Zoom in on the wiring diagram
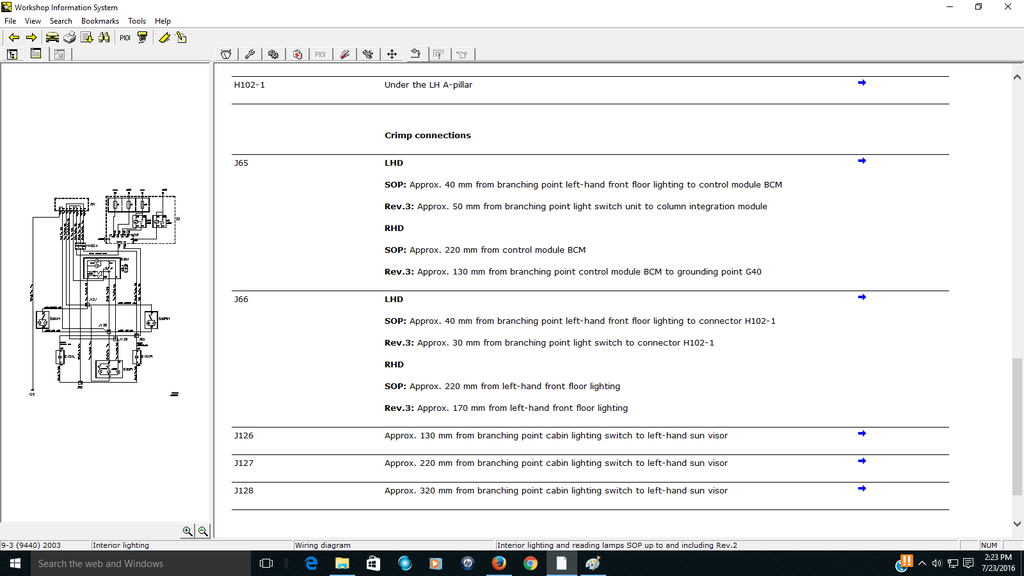The width and height of the screenshot is (1024, 576). click(187, 531)
